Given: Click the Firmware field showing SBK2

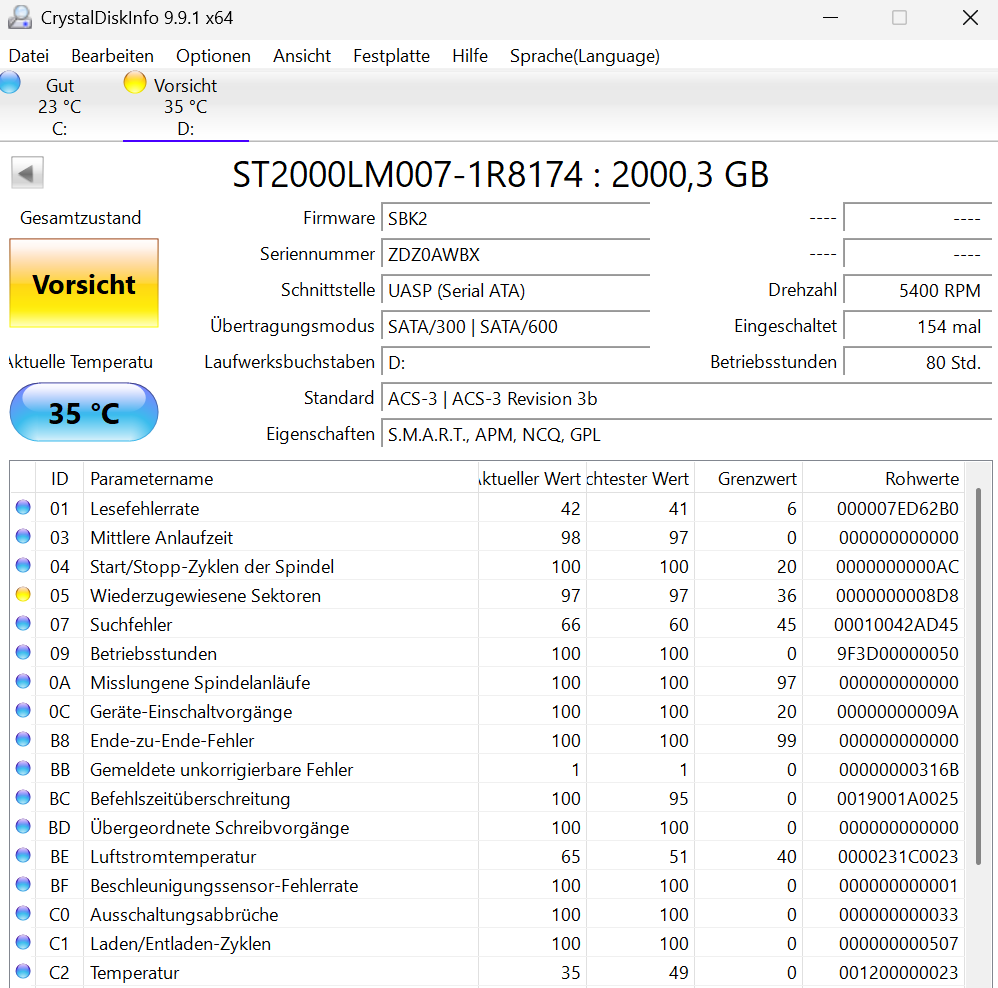Looking at the screenshot, I should [516, 219].
